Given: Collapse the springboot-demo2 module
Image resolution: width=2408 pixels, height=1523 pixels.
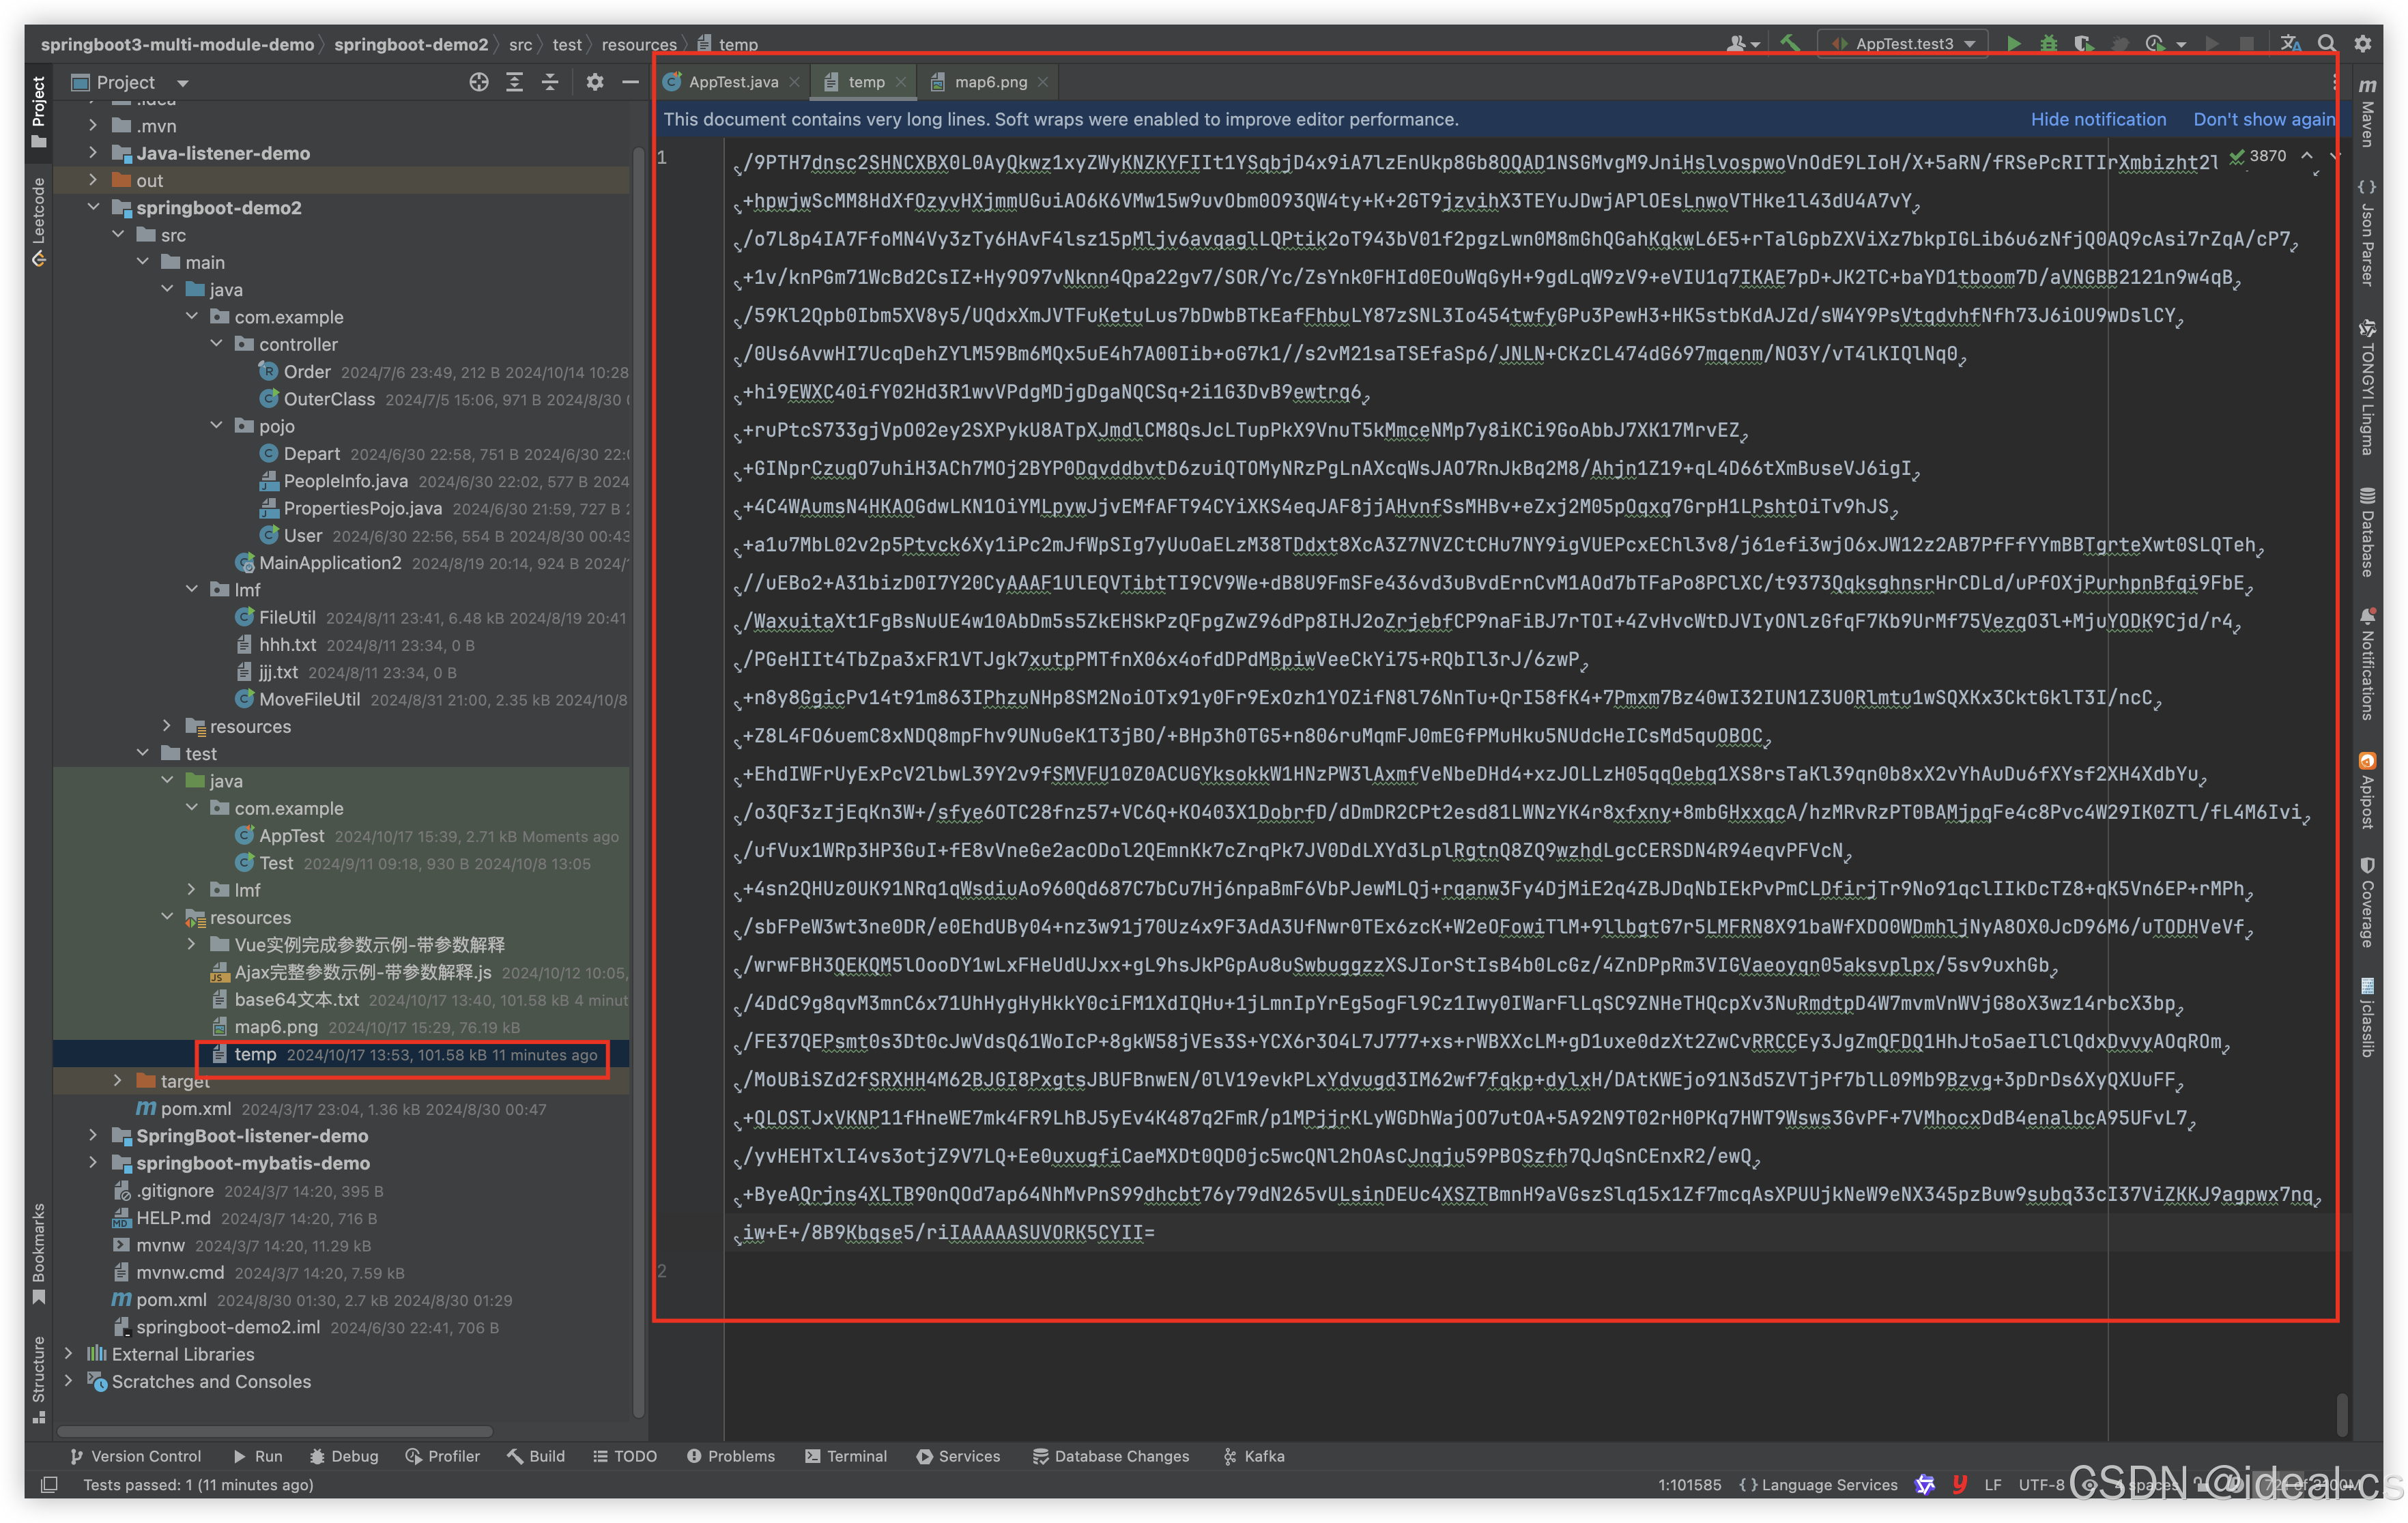Looking at the screenshot, I should click(93, 208).
